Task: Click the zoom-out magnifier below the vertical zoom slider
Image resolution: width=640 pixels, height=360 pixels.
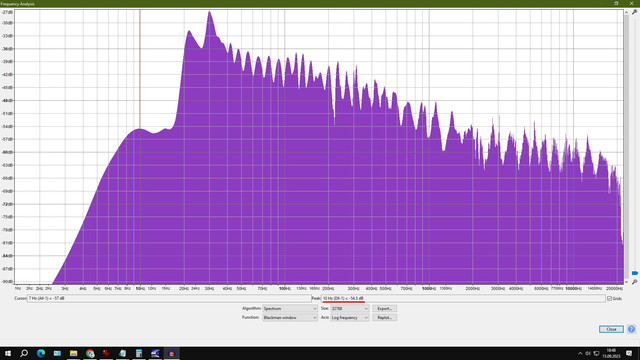Action: 635,282
